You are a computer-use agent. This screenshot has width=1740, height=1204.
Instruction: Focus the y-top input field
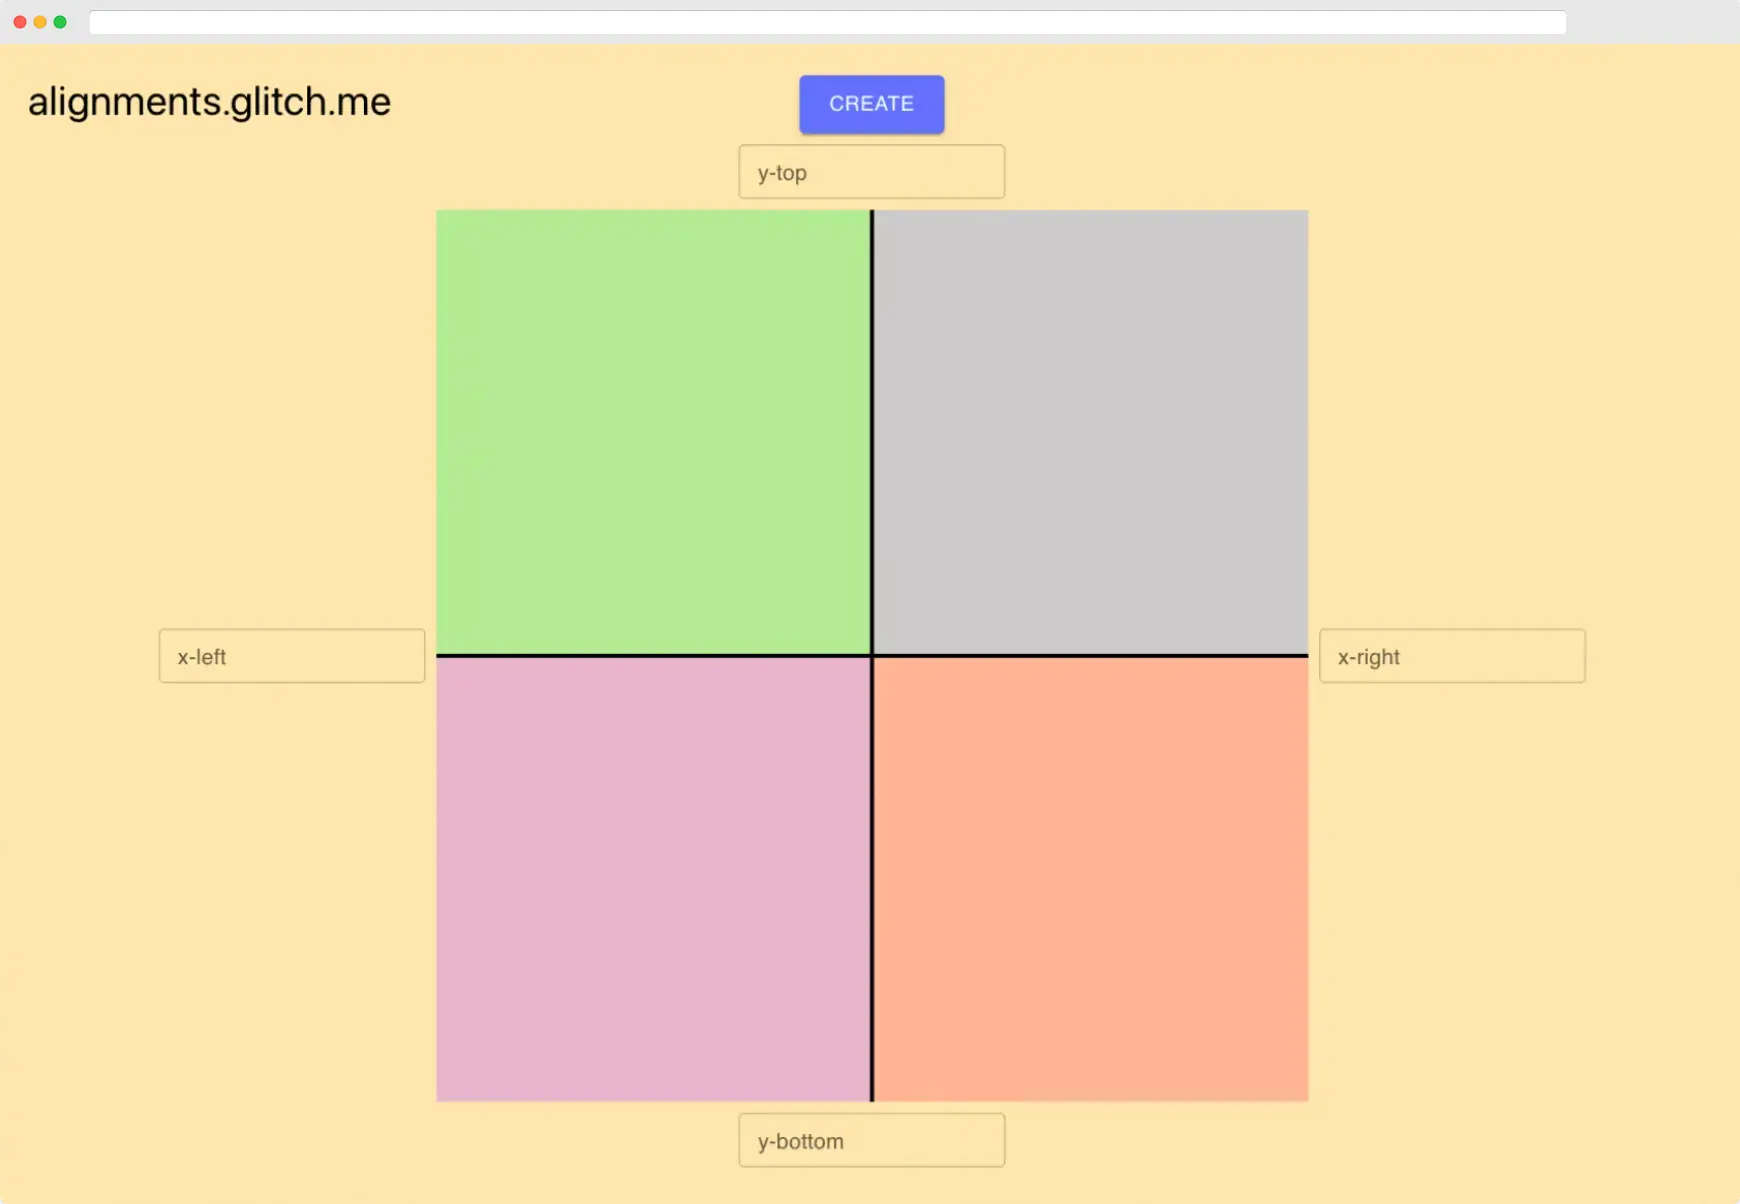(871, 172)
